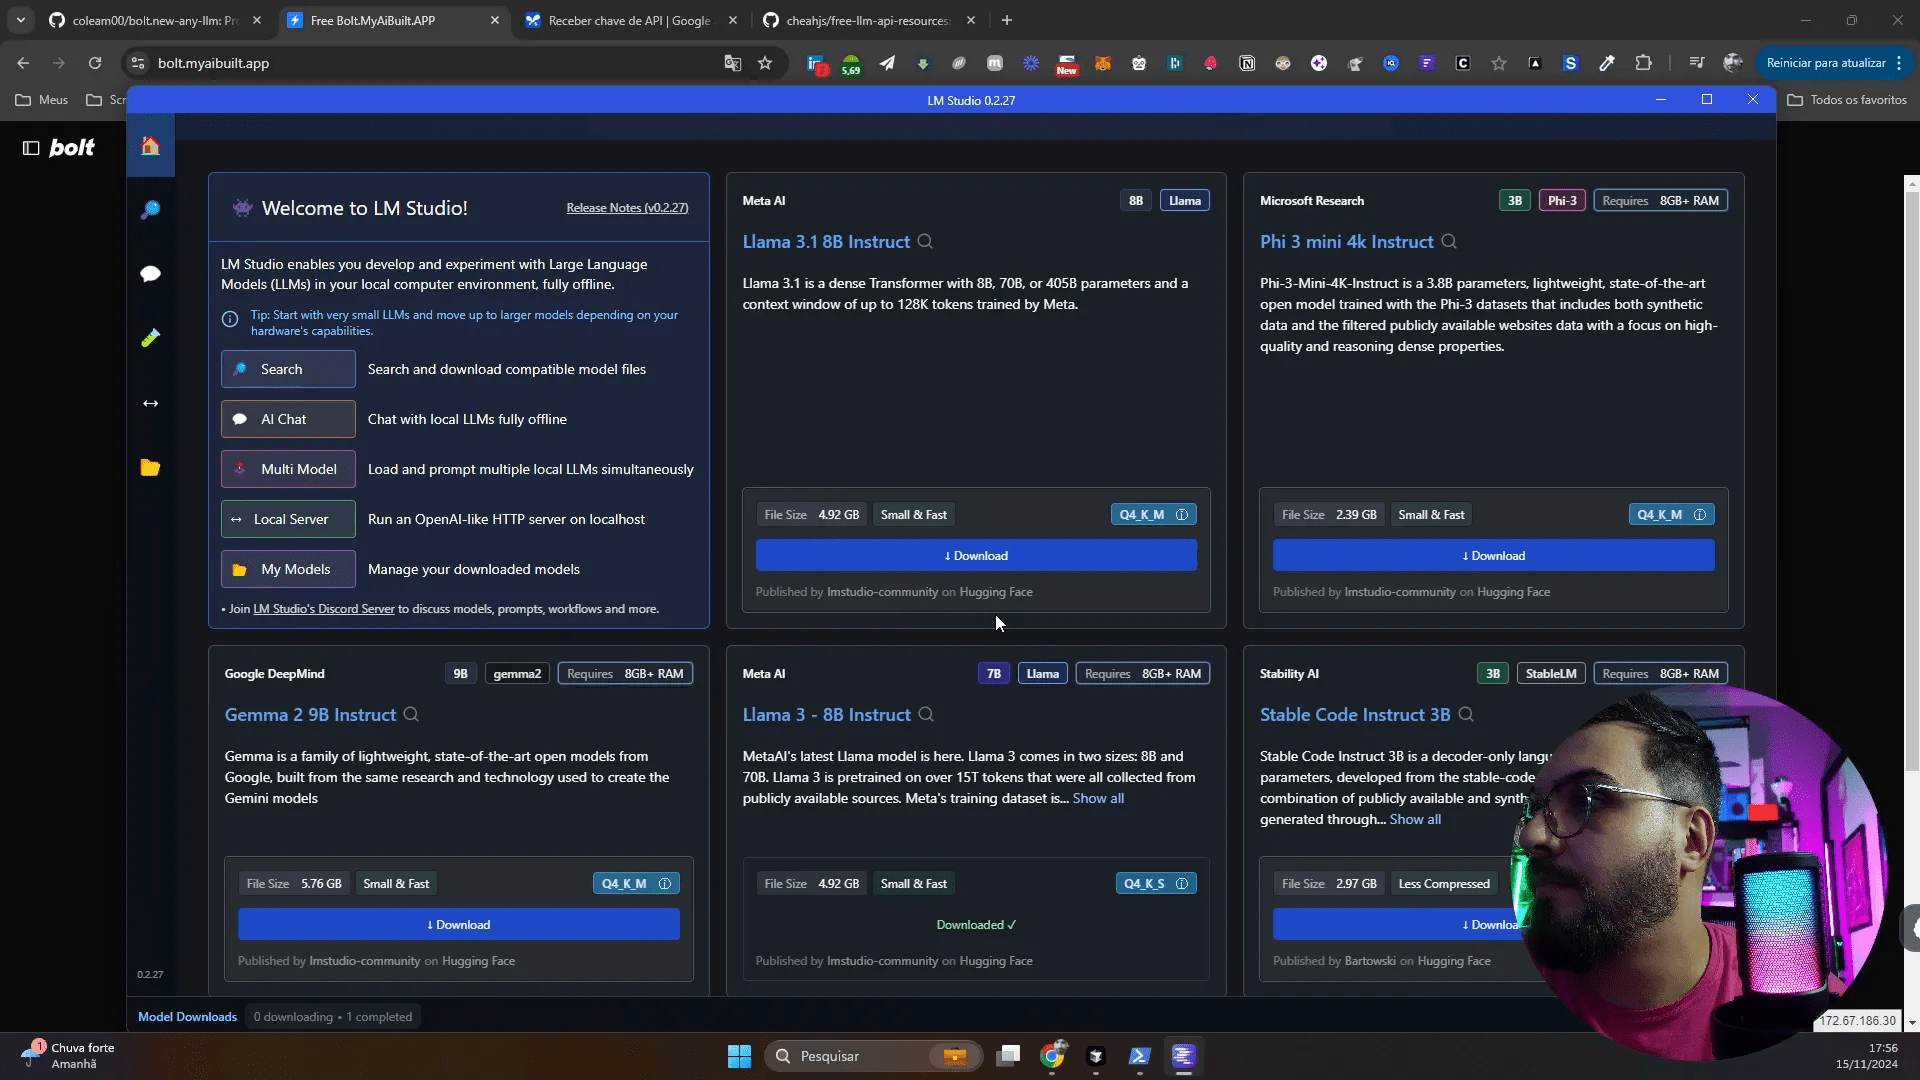Download Phi 3 mini 4k Instruct model

click(1493, 556)
